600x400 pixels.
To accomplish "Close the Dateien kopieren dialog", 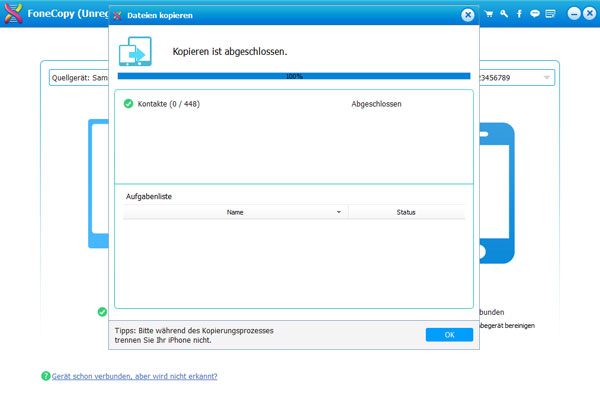I will [x=468, y=16].
